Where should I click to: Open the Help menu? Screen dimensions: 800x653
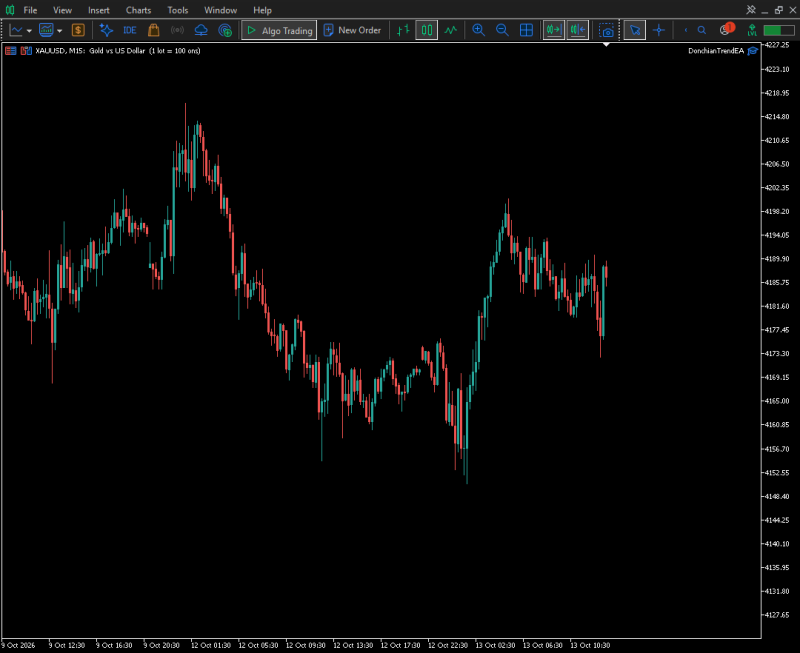[262, 10]
